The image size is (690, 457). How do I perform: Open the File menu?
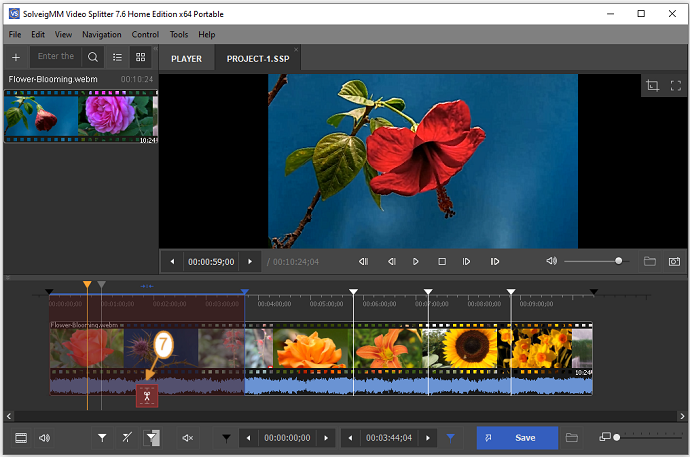tap(15, 34)
